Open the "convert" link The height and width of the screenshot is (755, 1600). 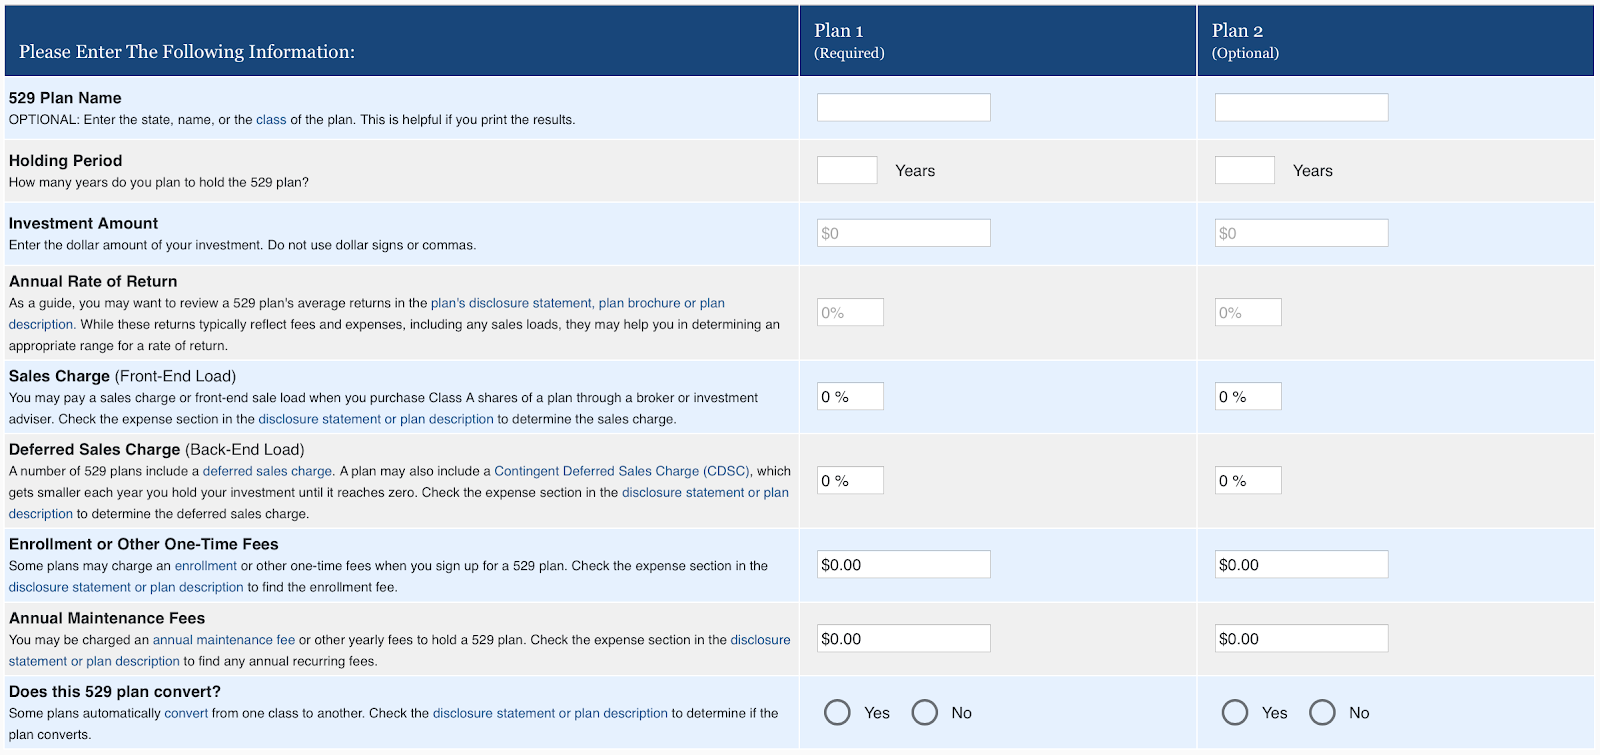point(186,714)
